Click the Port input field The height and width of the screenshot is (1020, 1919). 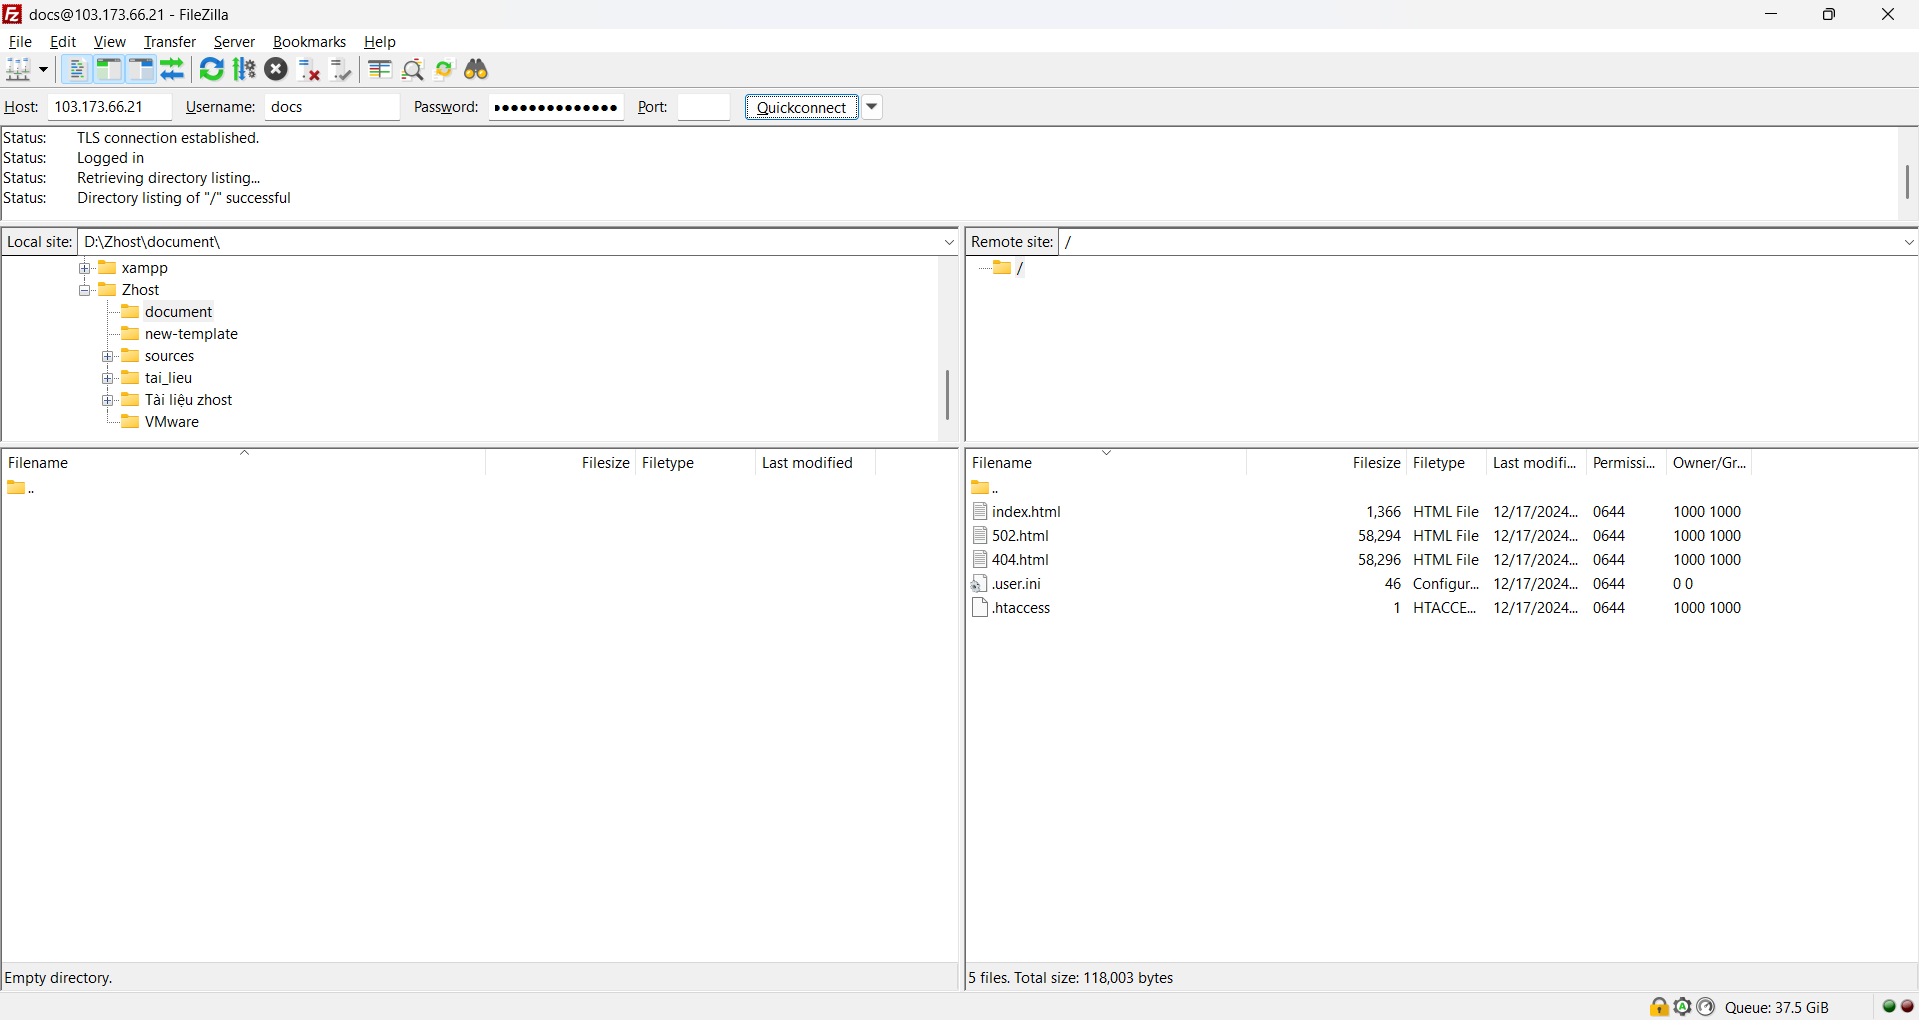[x=703, y=107]
